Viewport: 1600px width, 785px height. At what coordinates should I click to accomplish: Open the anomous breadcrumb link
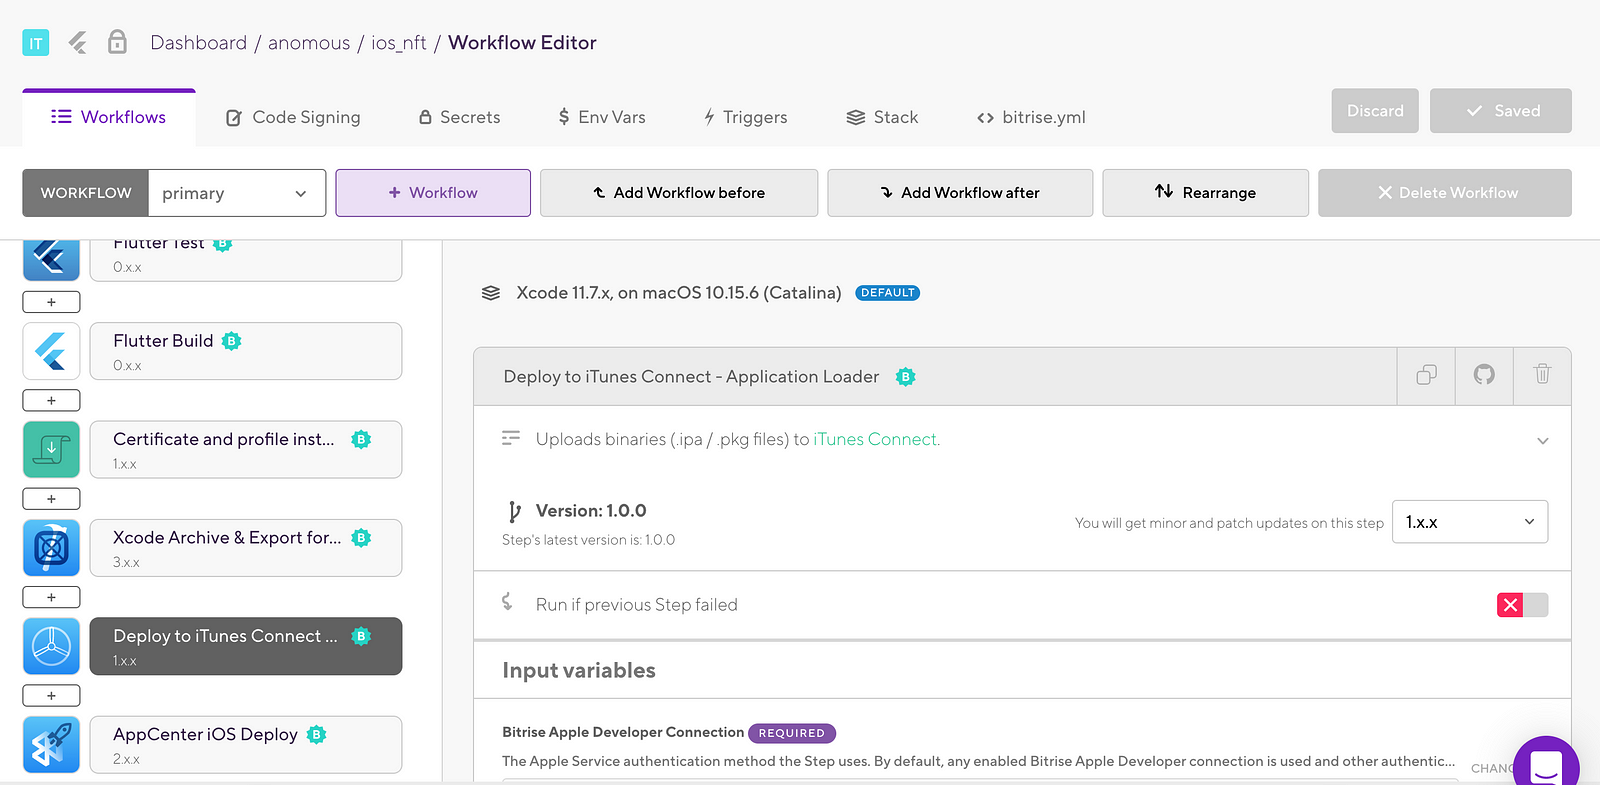pyautogui.click(x=309, y=43)
